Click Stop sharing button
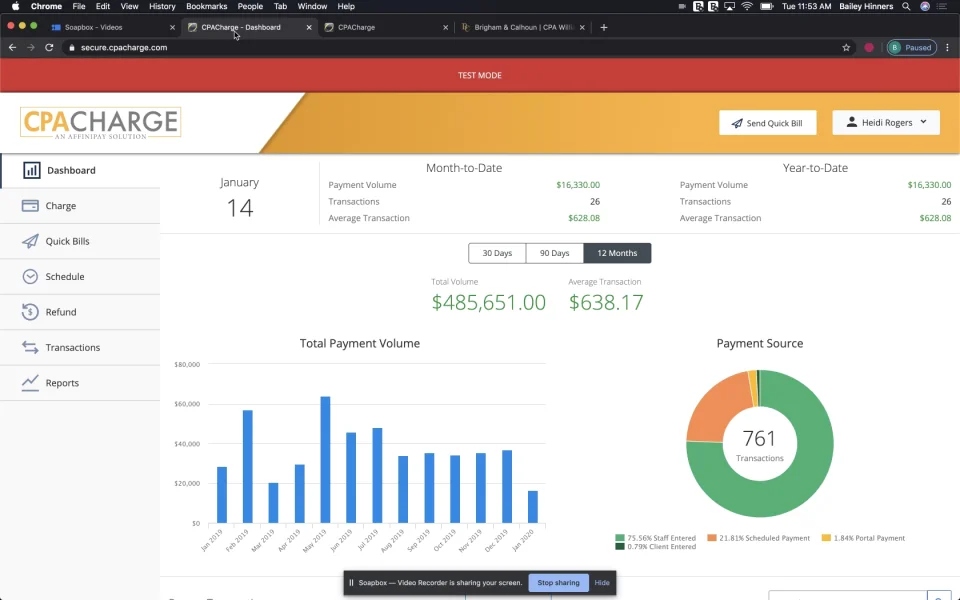The image size is (960, 600). pyautogui.click(x=558, y=583)
